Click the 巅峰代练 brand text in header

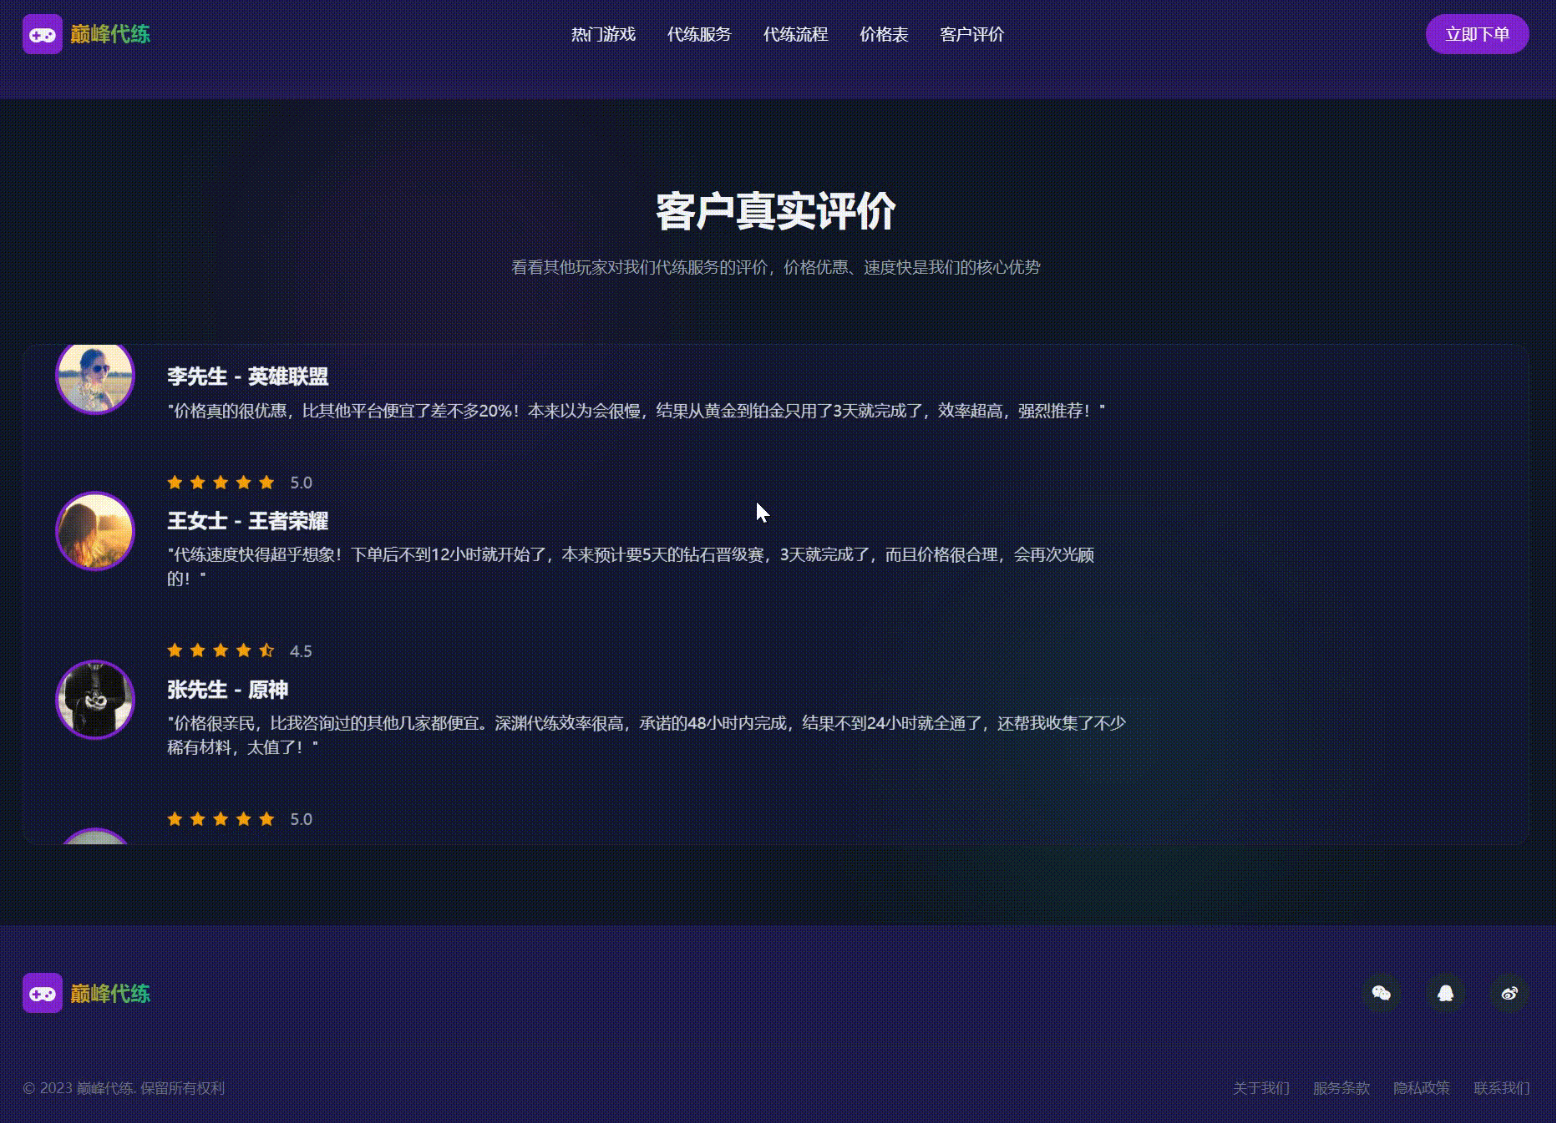pyautogui.click(x=110, y=35)
